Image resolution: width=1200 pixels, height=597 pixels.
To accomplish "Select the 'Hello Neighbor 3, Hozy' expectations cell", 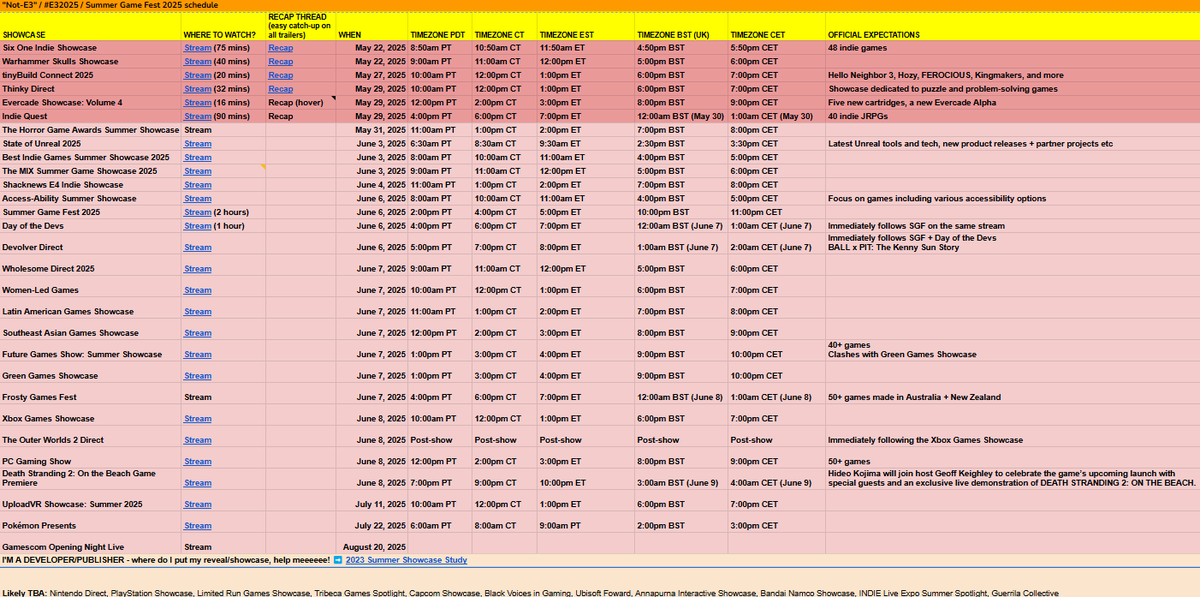I will pos(1012,75).
